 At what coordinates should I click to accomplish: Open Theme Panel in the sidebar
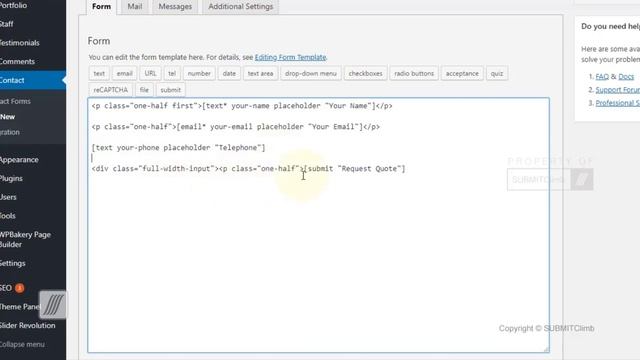(x=19, y=307)
